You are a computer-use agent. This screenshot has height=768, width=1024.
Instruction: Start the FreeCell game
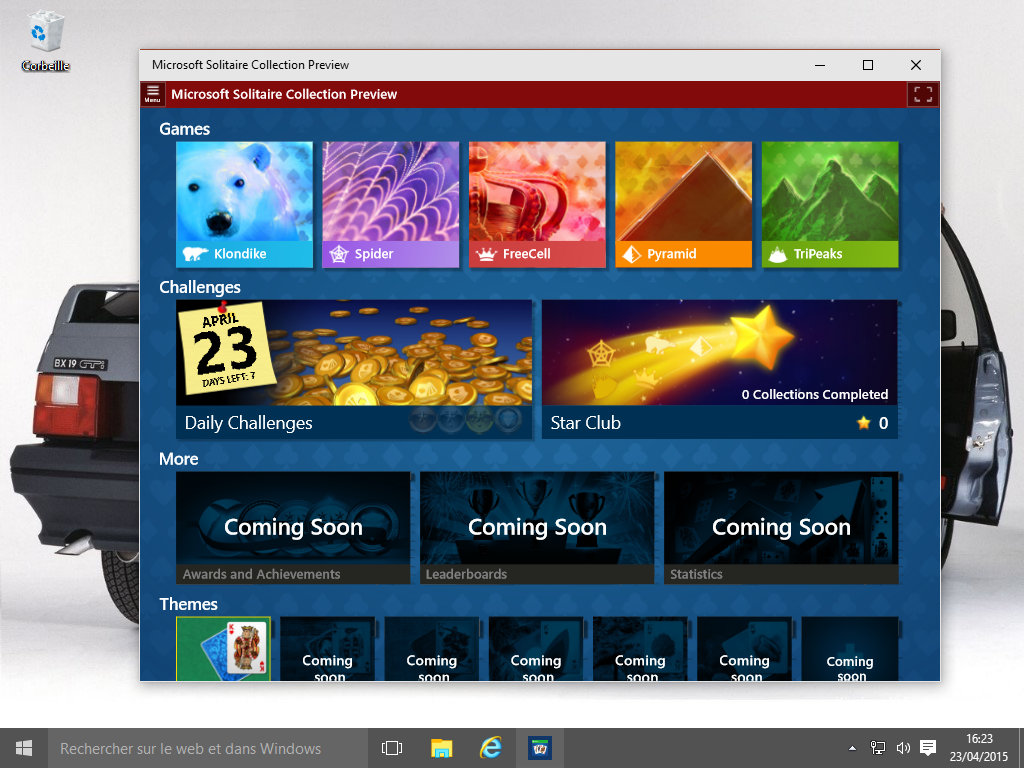[x=537, y=204]
